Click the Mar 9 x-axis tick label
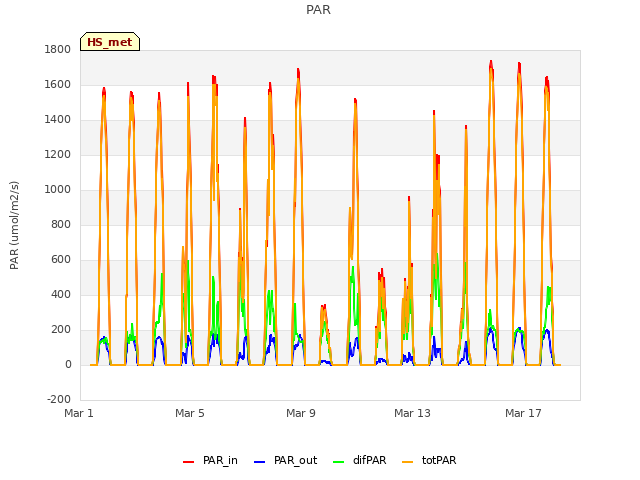 coord(301,413)
